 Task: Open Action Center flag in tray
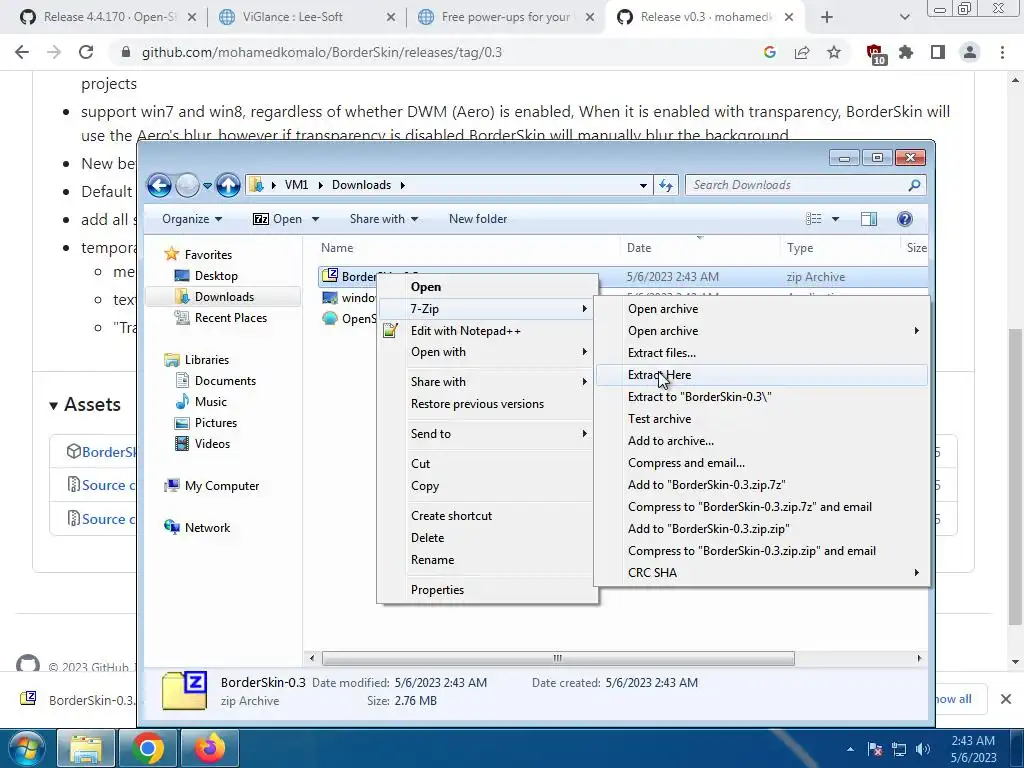click(874, 749)
